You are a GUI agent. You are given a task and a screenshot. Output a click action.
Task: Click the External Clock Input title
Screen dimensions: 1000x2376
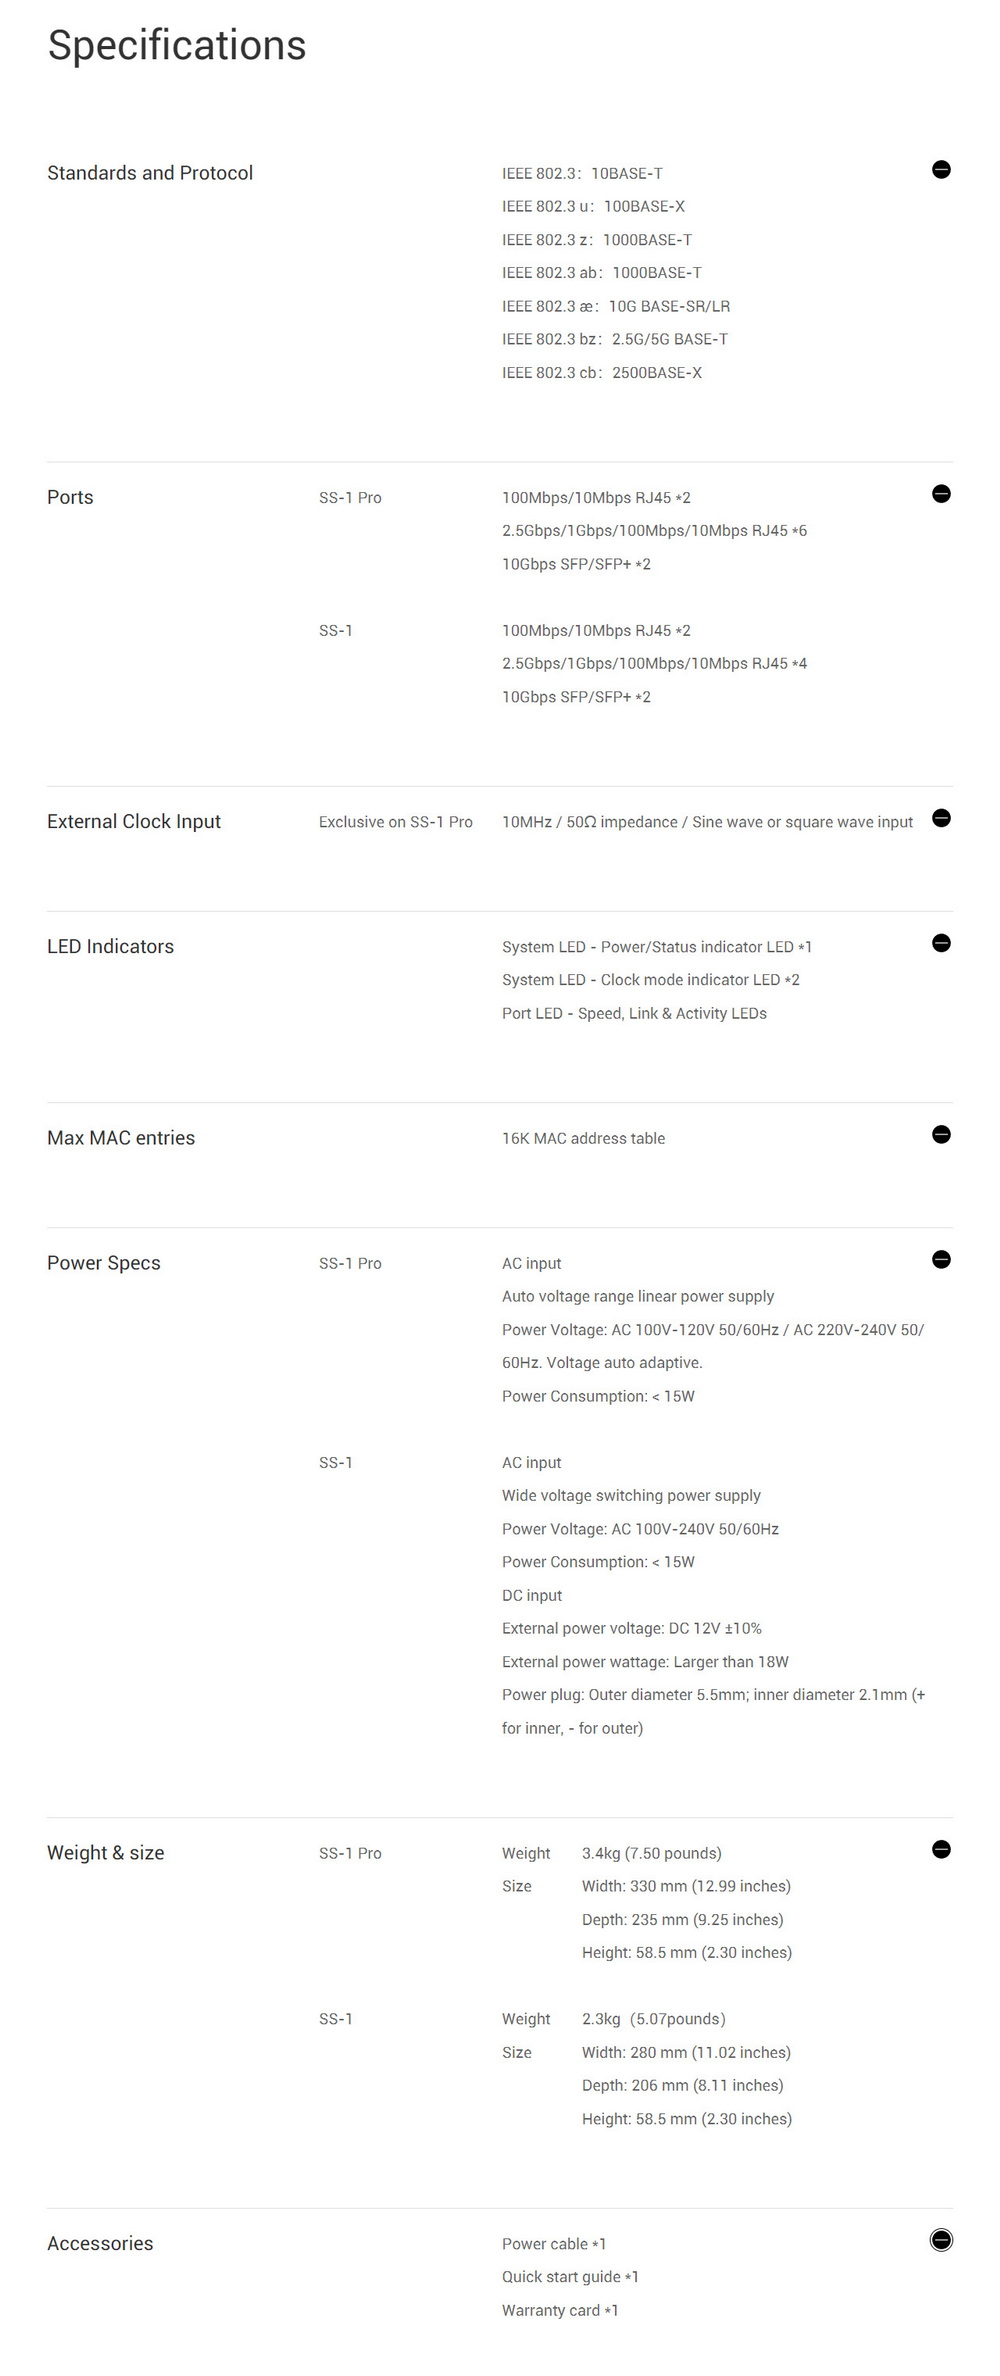(134, 821)
